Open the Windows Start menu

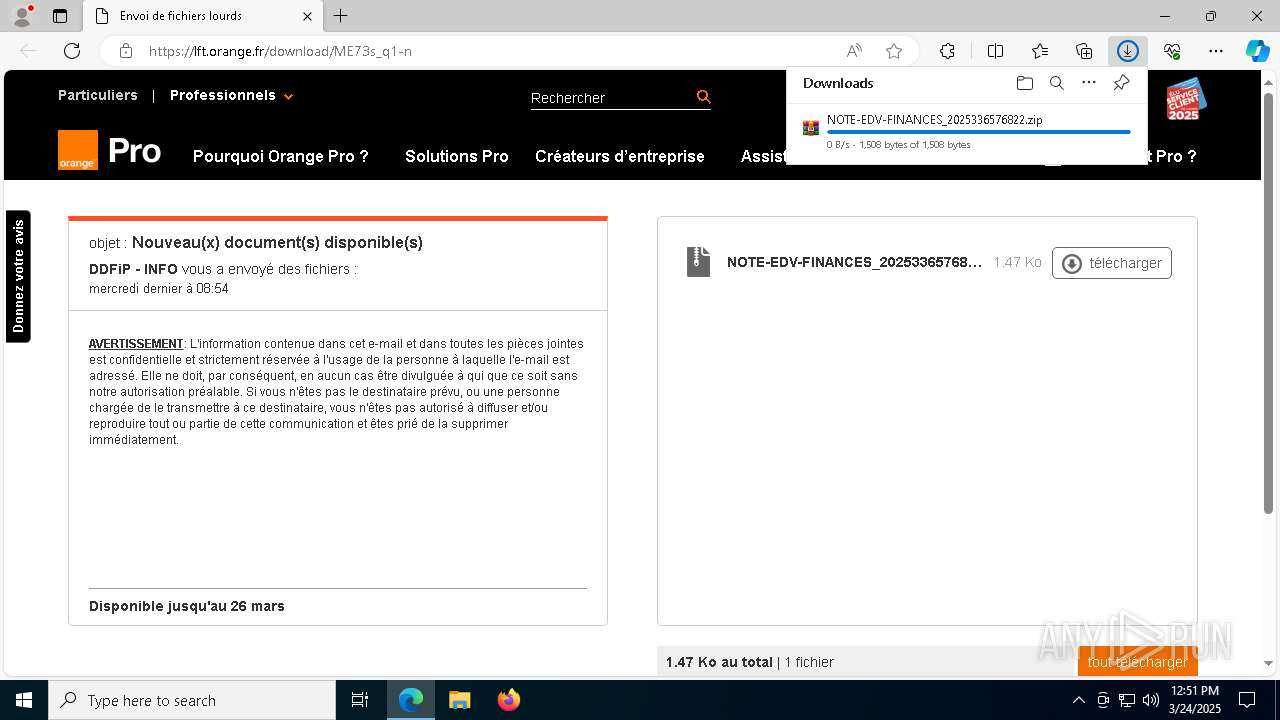[x=23, y=700]
